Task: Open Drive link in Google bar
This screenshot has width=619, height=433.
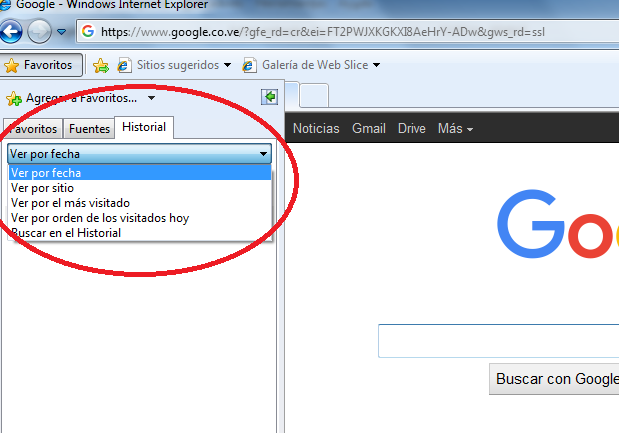Action: point(412,128)
